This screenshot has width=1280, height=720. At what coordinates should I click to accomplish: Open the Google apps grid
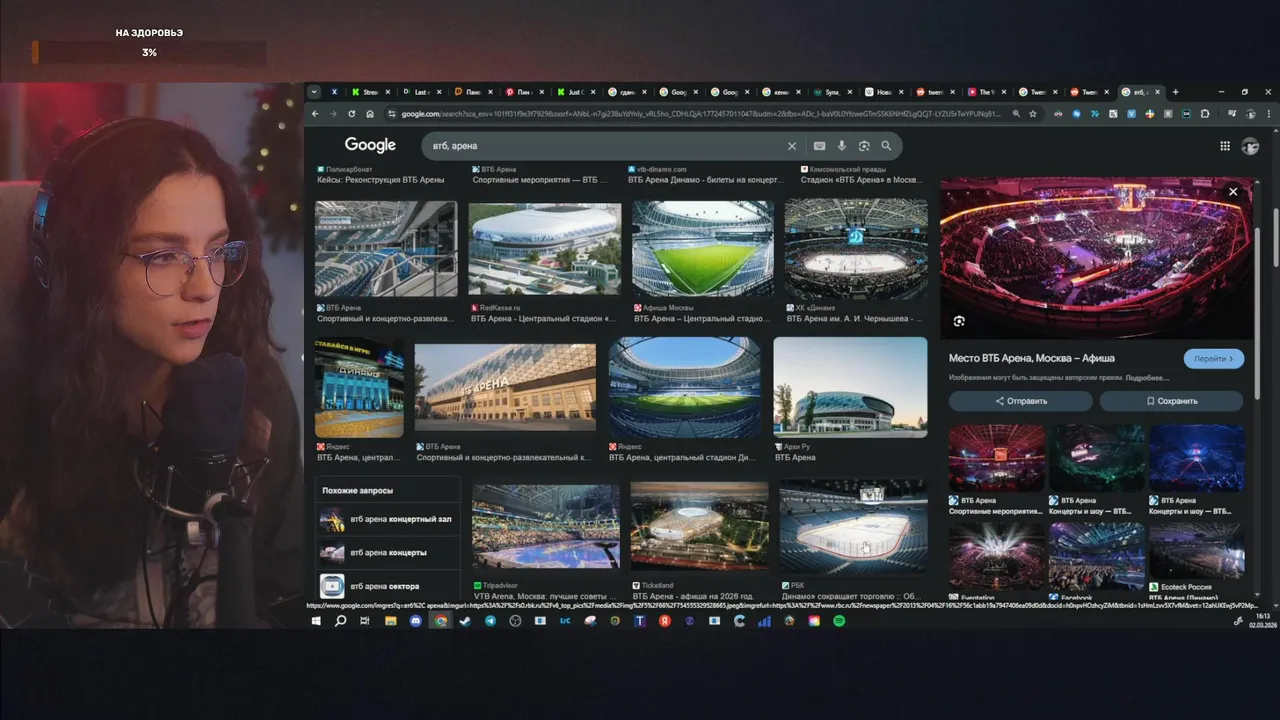[x=1225, y=146]
